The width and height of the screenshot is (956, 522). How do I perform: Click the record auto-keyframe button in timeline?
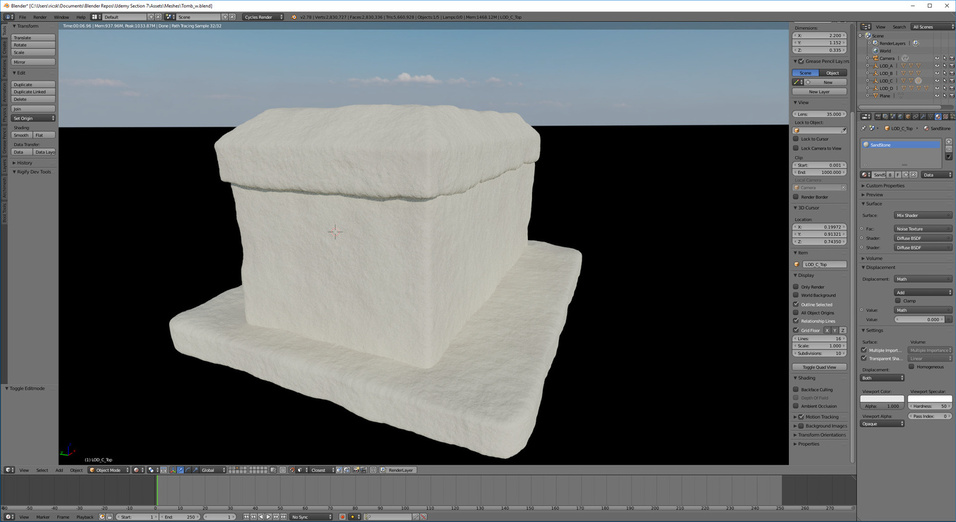[x=342, y=517]
